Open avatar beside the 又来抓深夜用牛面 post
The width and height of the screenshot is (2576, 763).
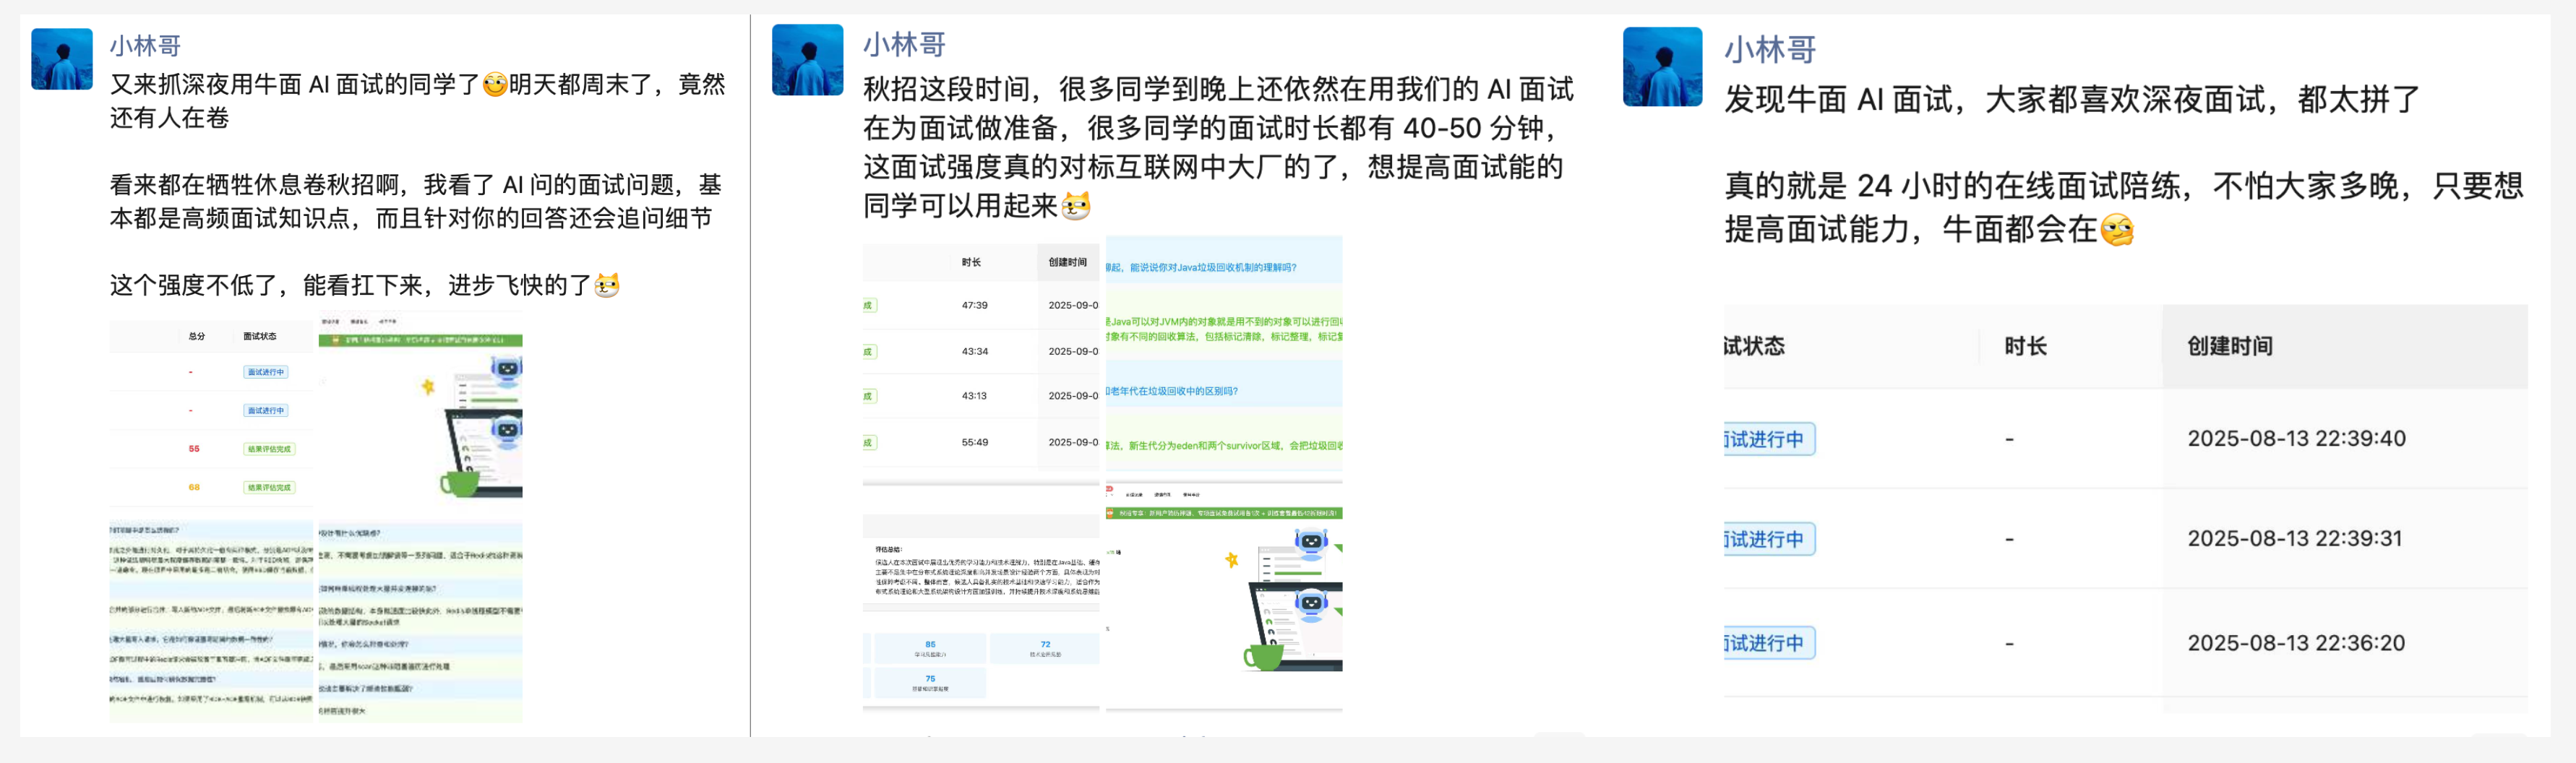click(x=62, y=59)
